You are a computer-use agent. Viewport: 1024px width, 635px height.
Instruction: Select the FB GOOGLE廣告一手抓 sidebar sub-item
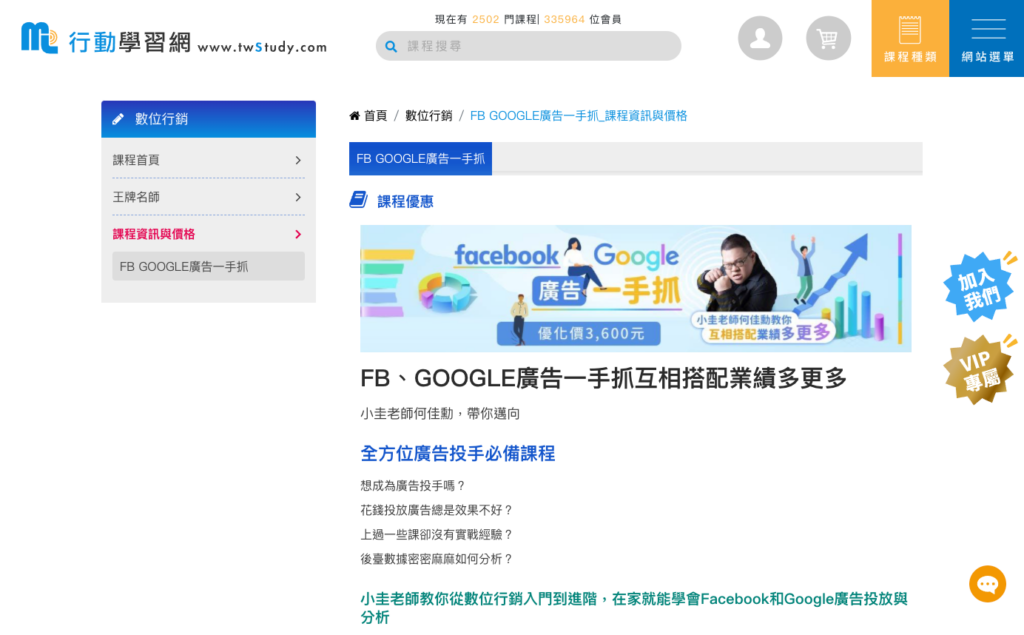208,267
